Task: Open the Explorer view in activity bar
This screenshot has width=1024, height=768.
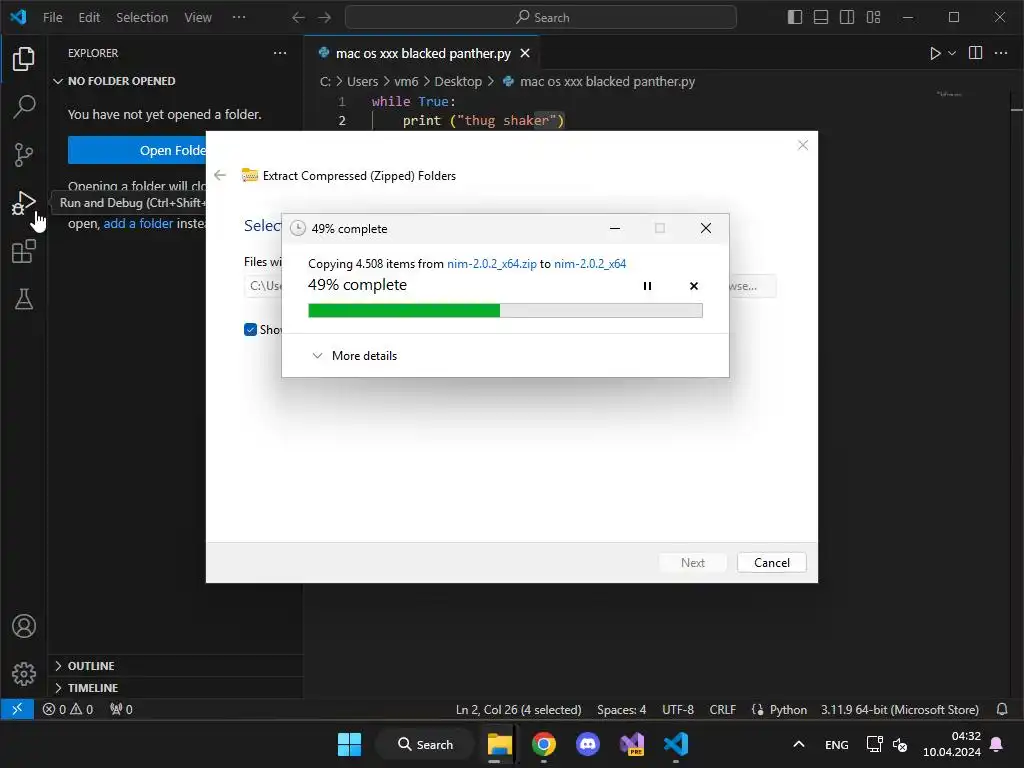Action: [x=24, y=59]
